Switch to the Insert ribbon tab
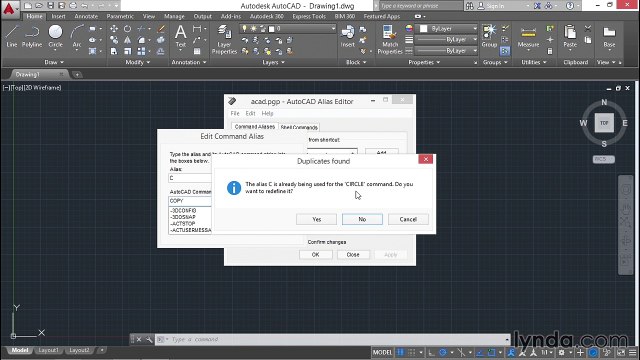 [x=58, y=16]
